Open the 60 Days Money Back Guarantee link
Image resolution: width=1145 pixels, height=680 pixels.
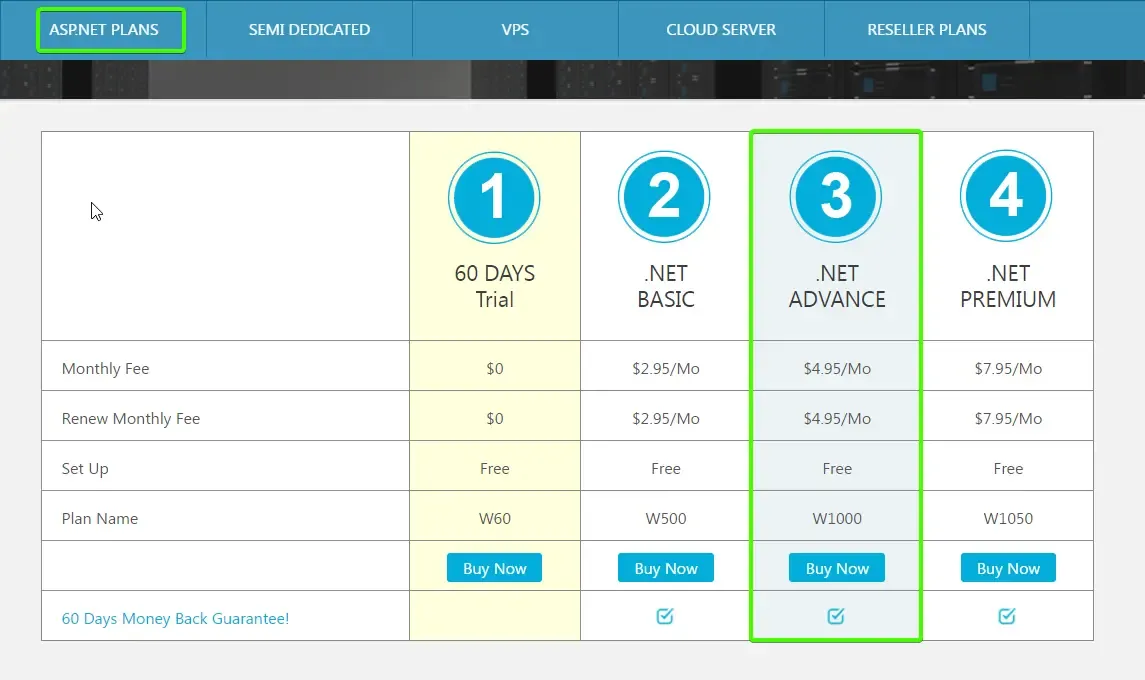pyautogui.click(x=175, y=619)
